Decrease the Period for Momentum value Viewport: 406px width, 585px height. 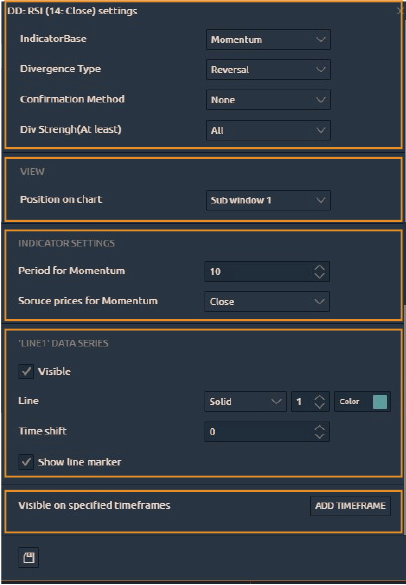pos(319,275)
